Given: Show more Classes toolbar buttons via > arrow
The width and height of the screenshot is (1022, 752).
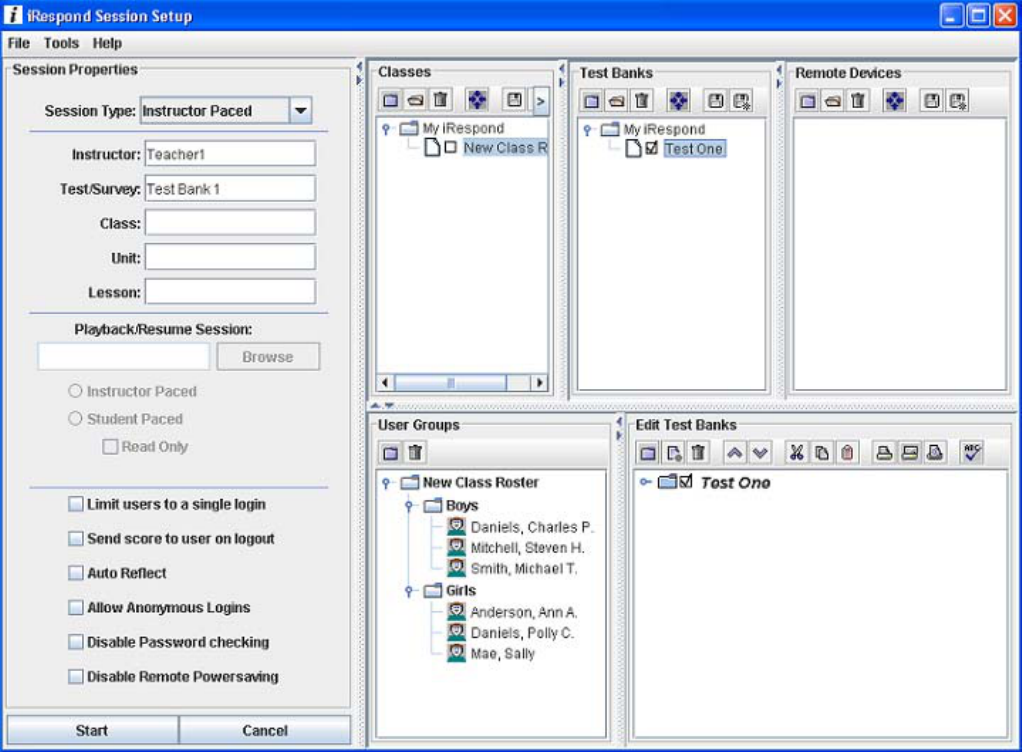Looking at the screenshot, I should (540, 101).
